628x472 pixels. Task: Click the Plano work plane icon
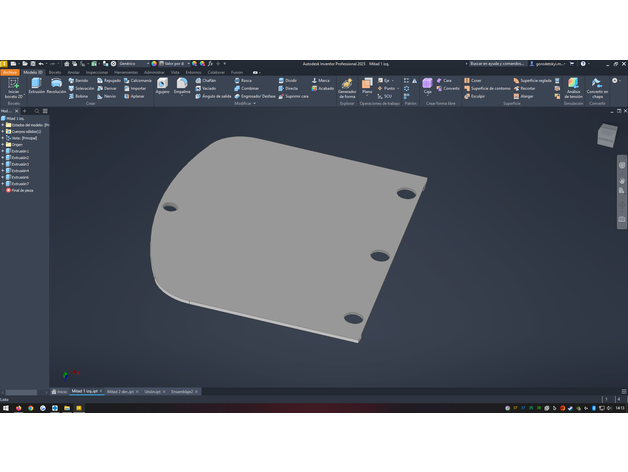pyautogui.click(x=367, y=86)
